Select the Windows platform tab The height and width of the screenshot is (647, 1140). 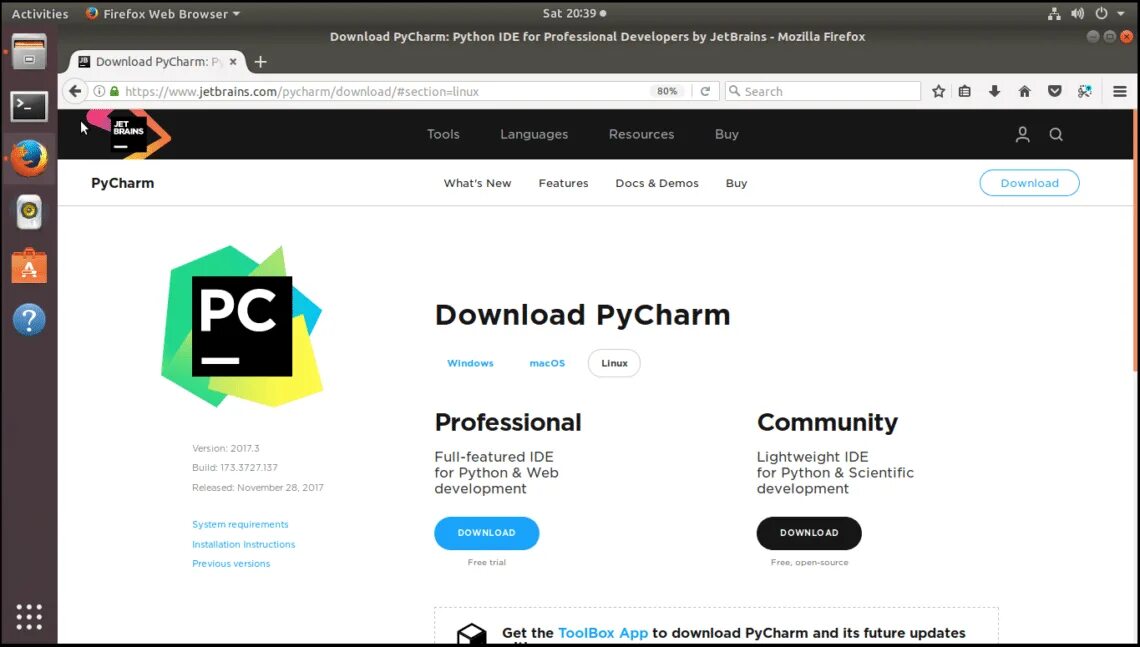point(470,363)
